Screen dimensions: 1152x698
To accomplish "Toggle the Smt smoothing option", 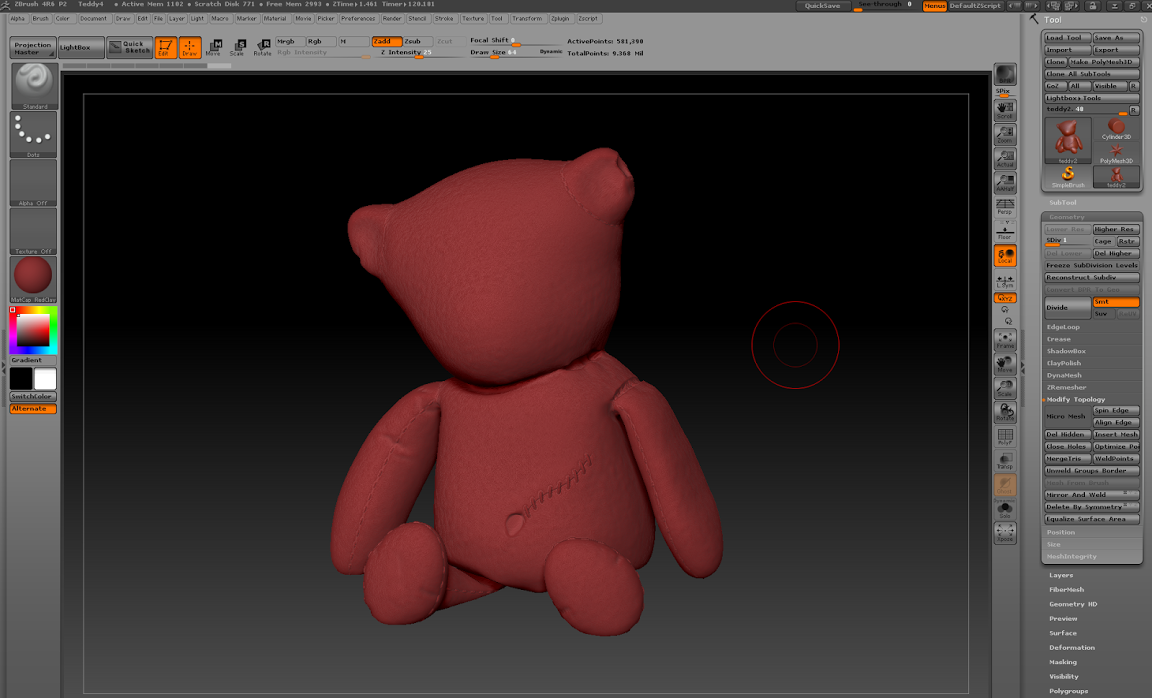I will click(1115, 302).
